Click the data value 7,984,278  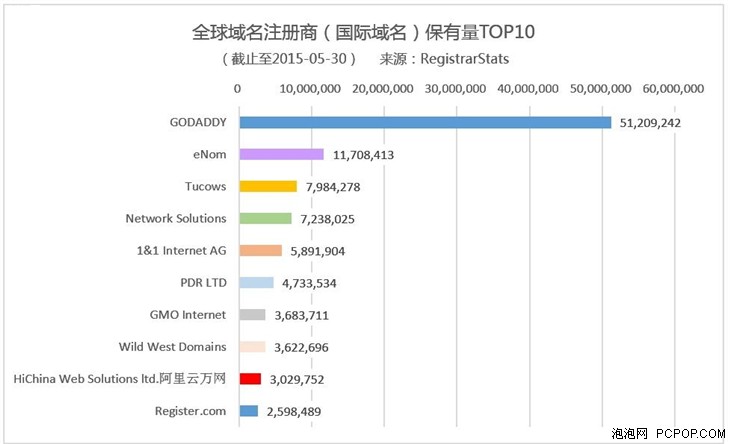click(x=333, y=187)
